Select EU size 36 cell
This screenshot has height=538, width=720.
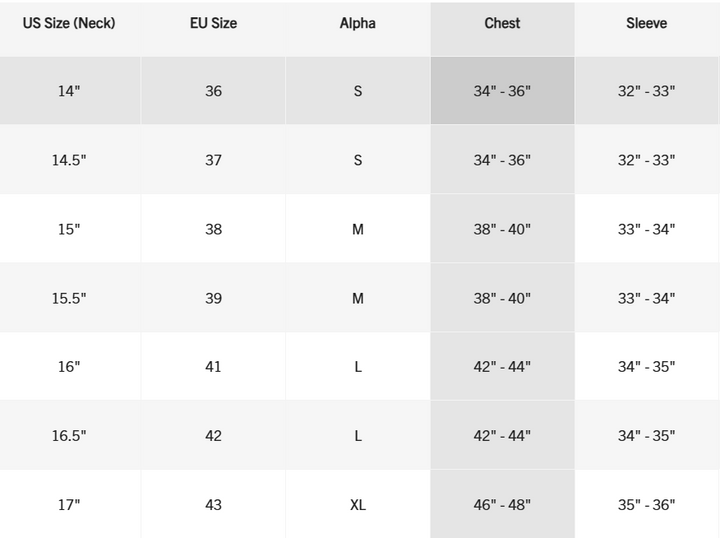point(213,91)
